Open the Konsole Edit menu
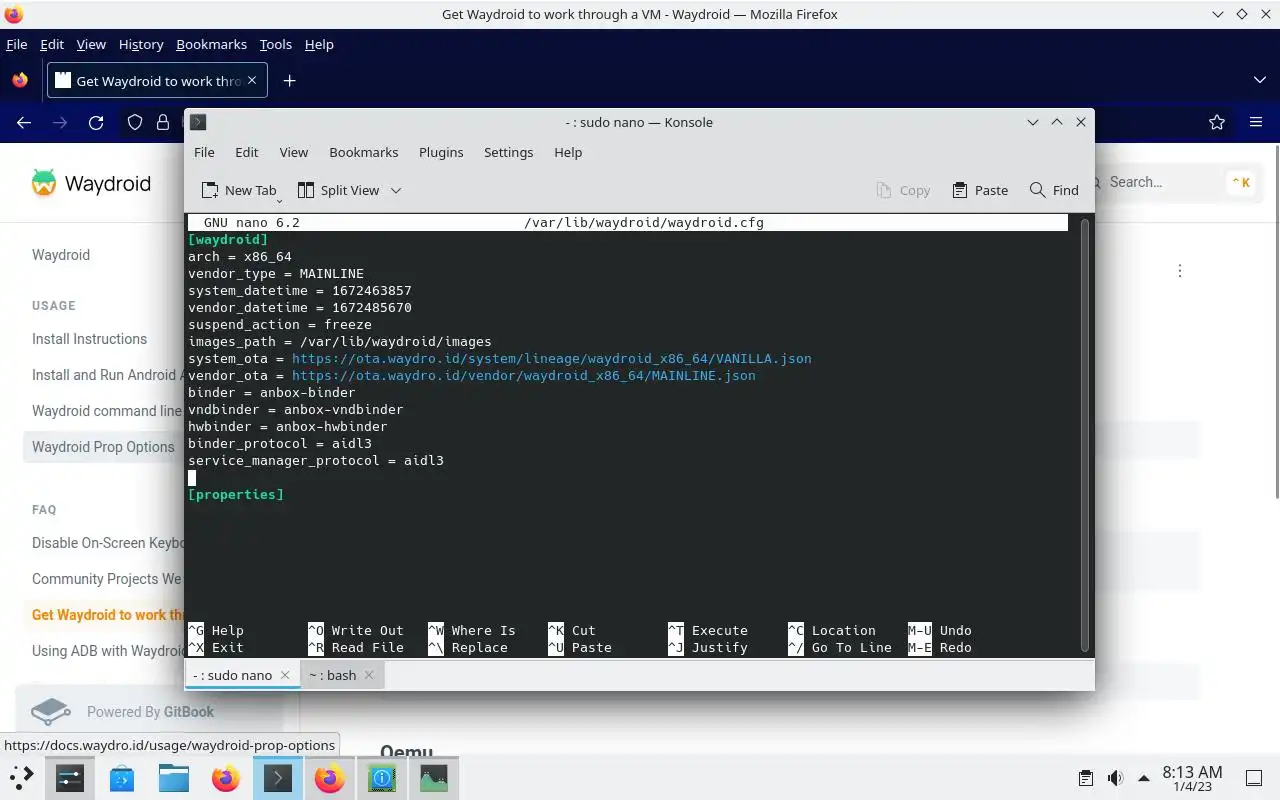Image resolution: width=1280 pixels, height=800 pixels. click(247, 152)
